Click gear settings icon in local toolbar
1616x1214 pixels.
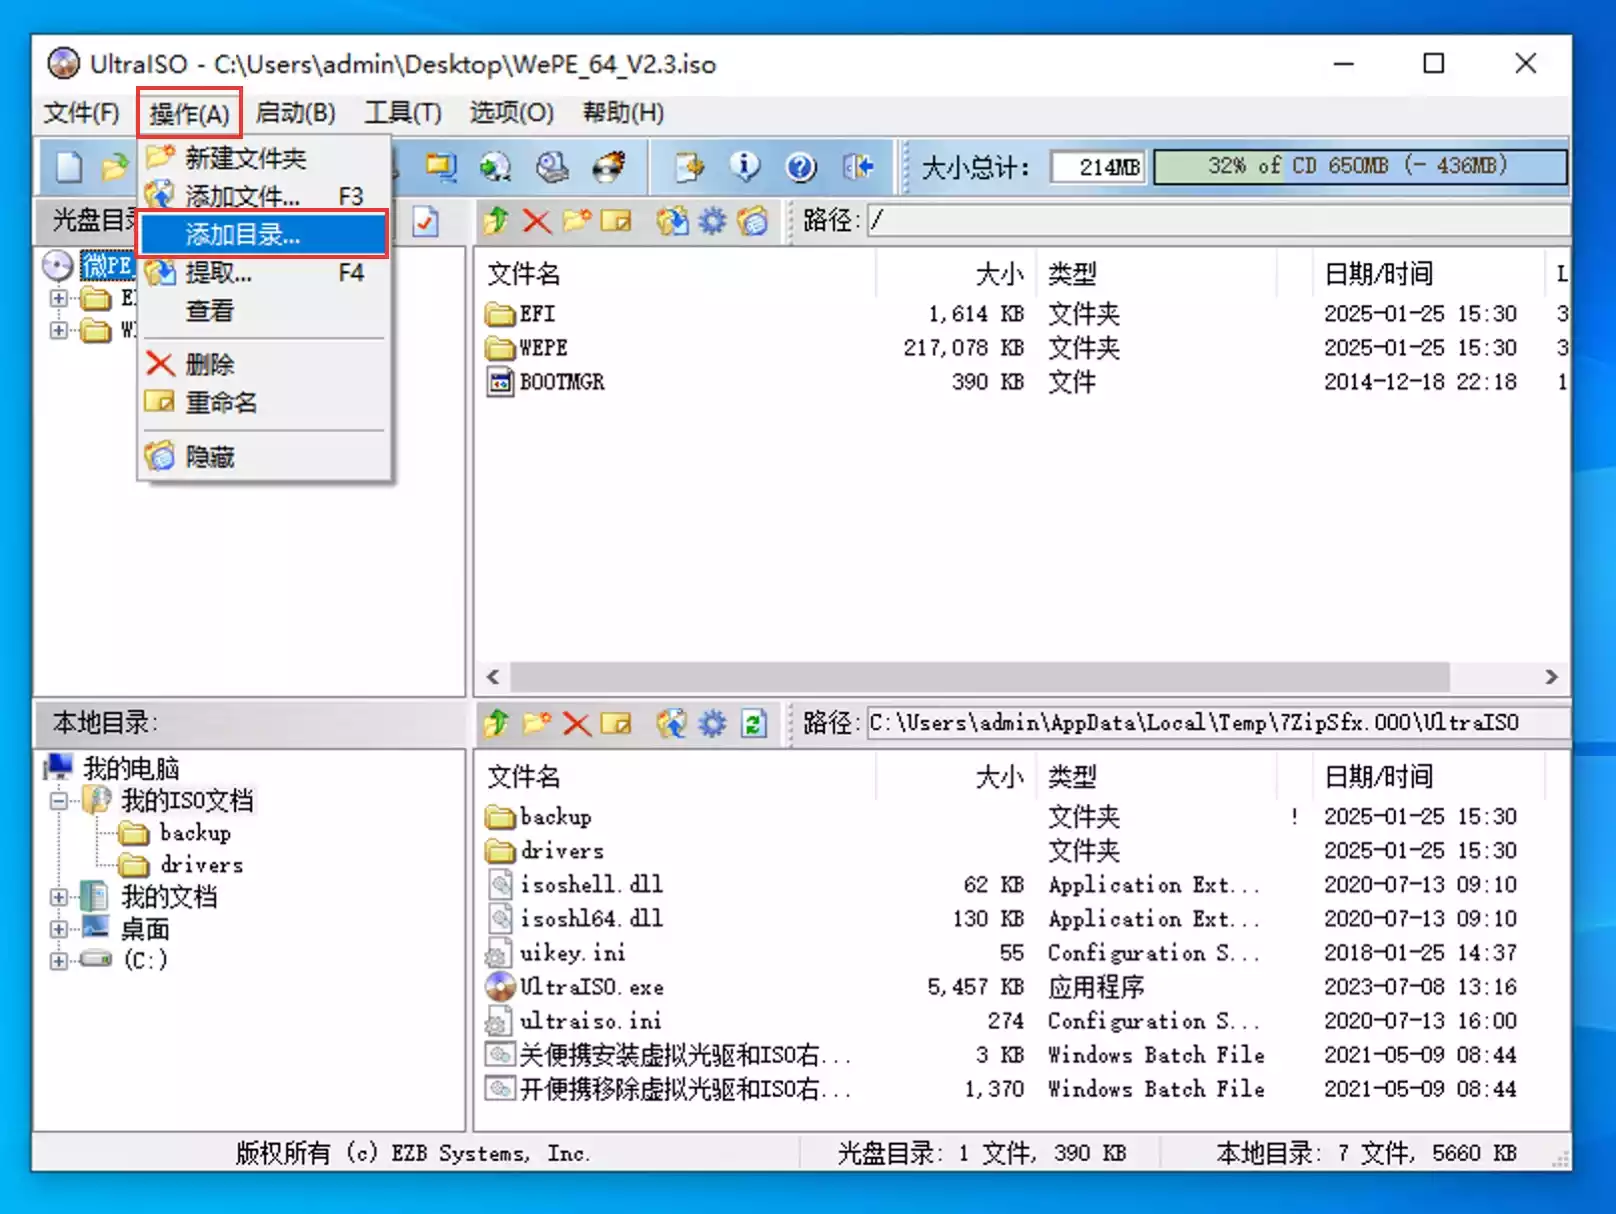click(712, 723)
